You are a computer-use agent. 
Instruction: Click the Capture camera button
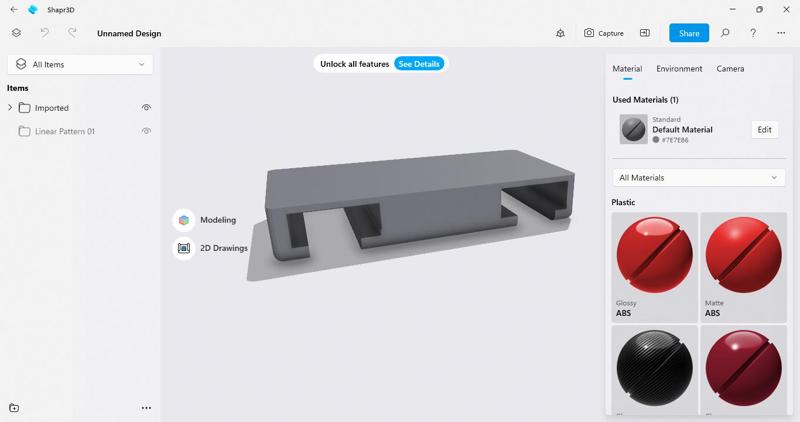tap(604, 33)
